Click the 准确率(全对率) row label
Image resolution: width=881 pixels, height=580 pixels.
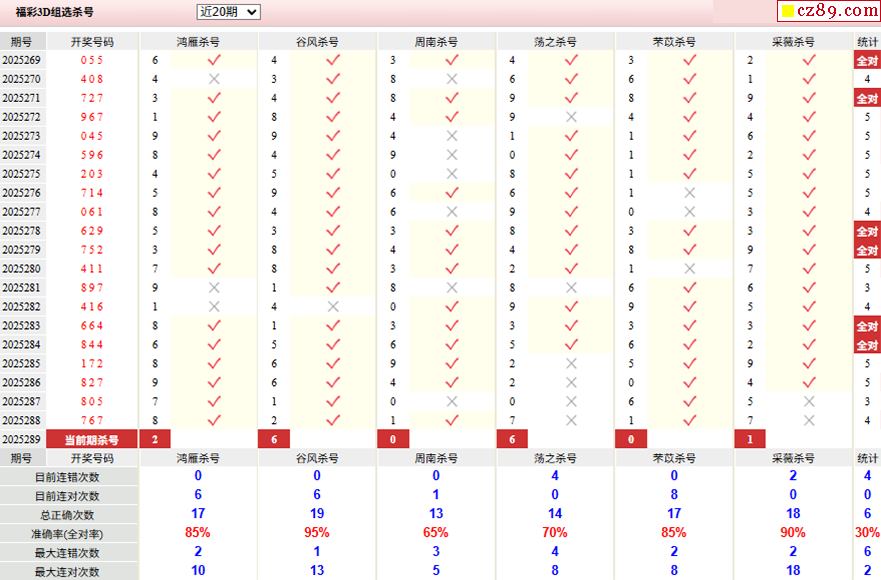68,534
